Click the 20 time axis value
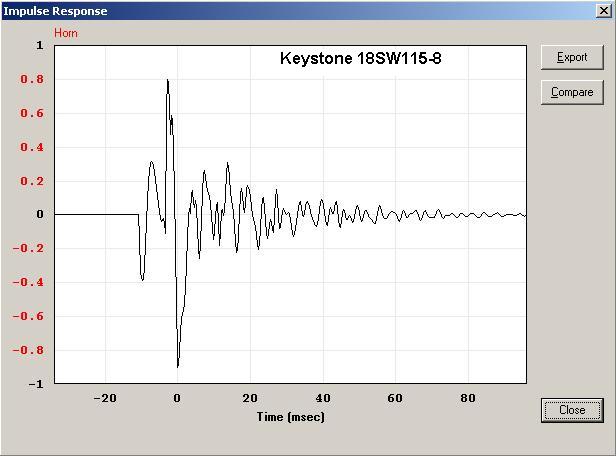Viewport: 616px width, 456px height. (250, 398)
